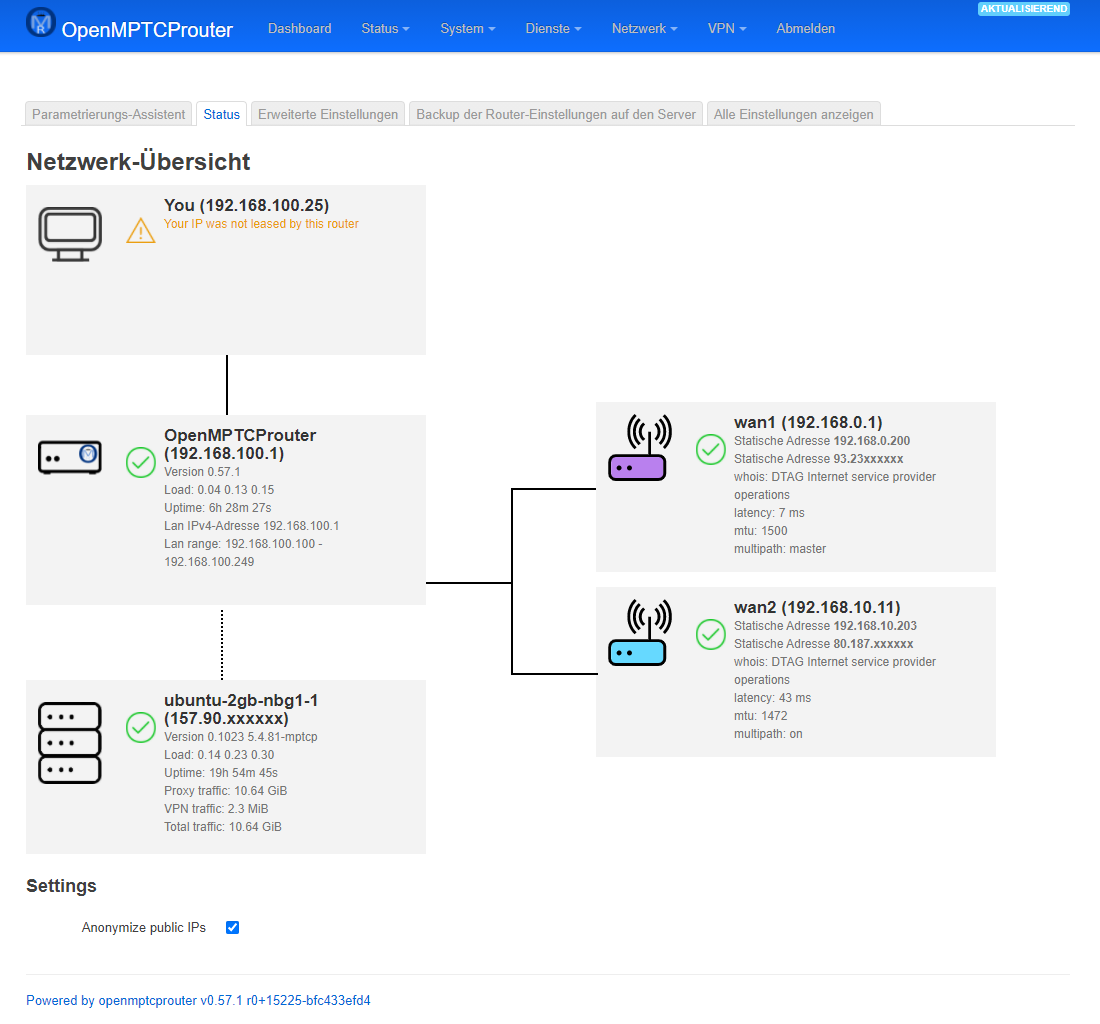Click the orange warning triangle icon
Image resolution: width=1100 pixels, height=1024 pixels.
(140, 231)
